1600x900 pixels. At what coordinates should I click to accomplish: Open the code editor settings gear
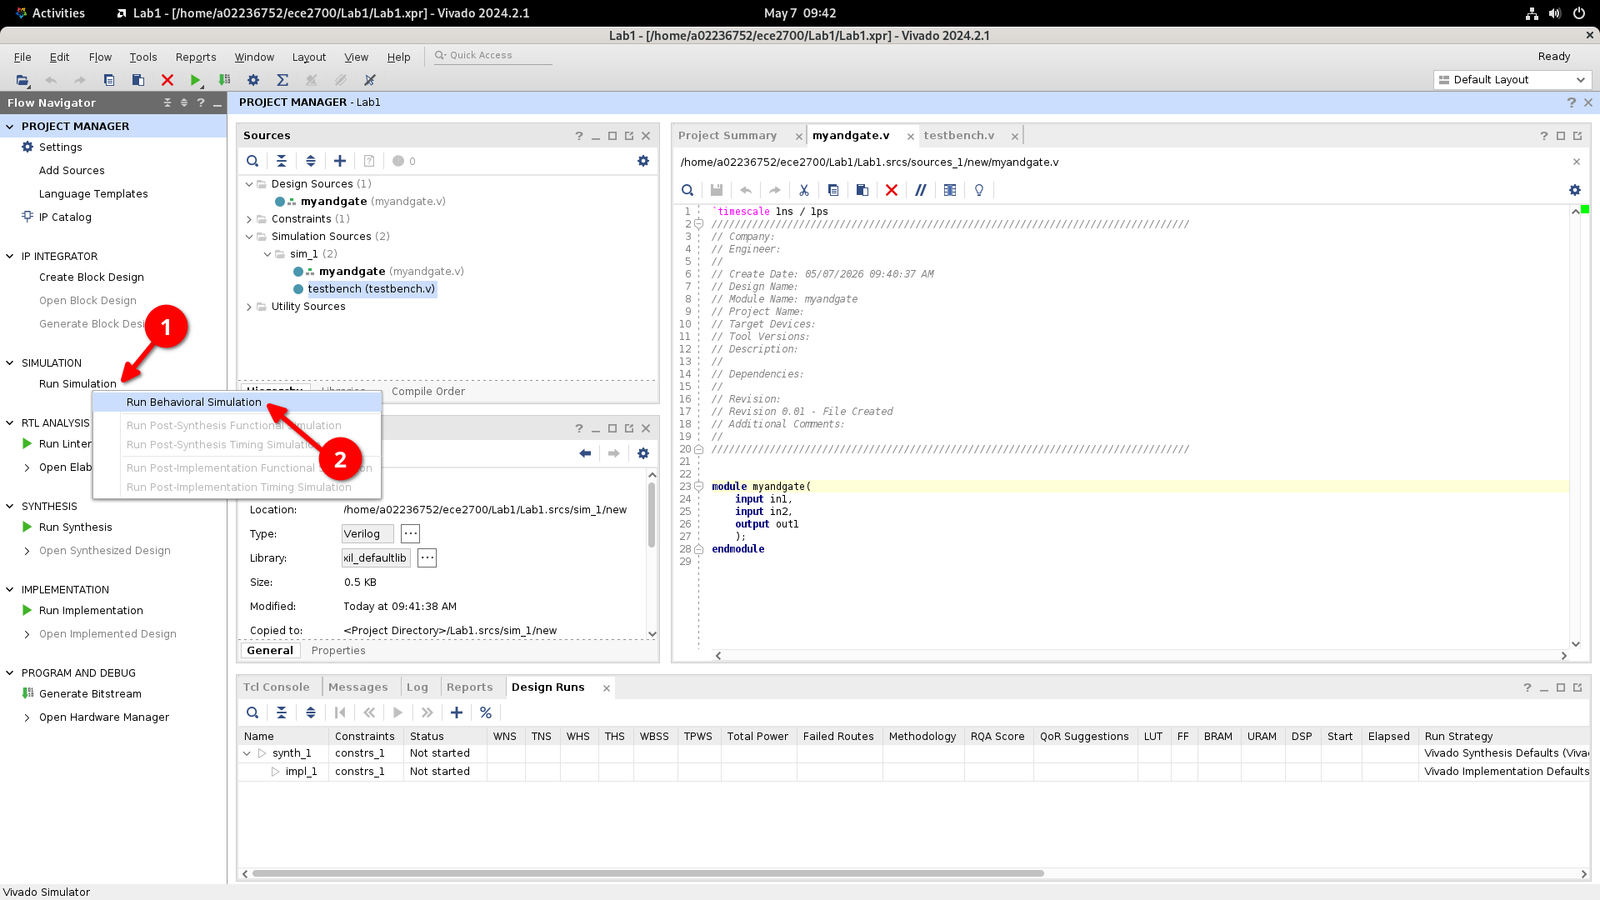click(x=1575, y=190)
